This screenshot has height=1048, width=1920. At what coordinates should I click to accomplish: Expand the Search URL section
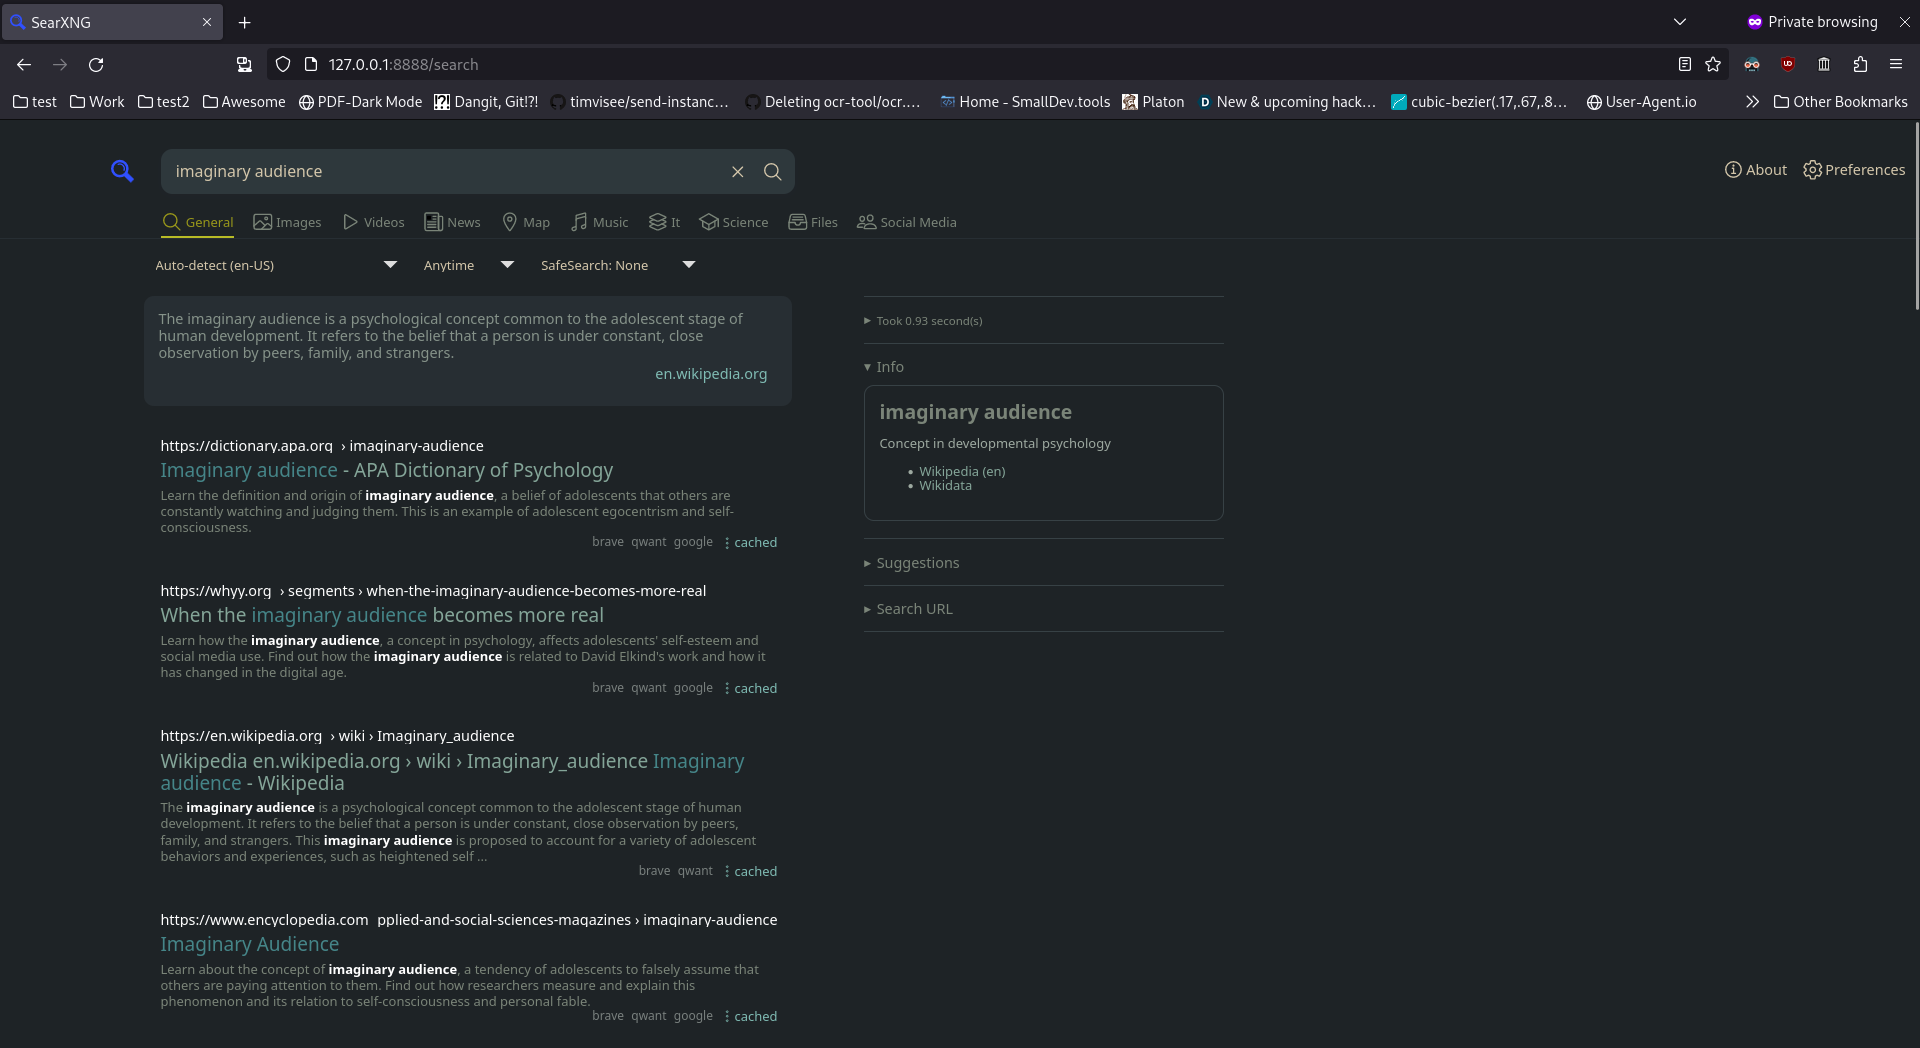tap(908, 609)
